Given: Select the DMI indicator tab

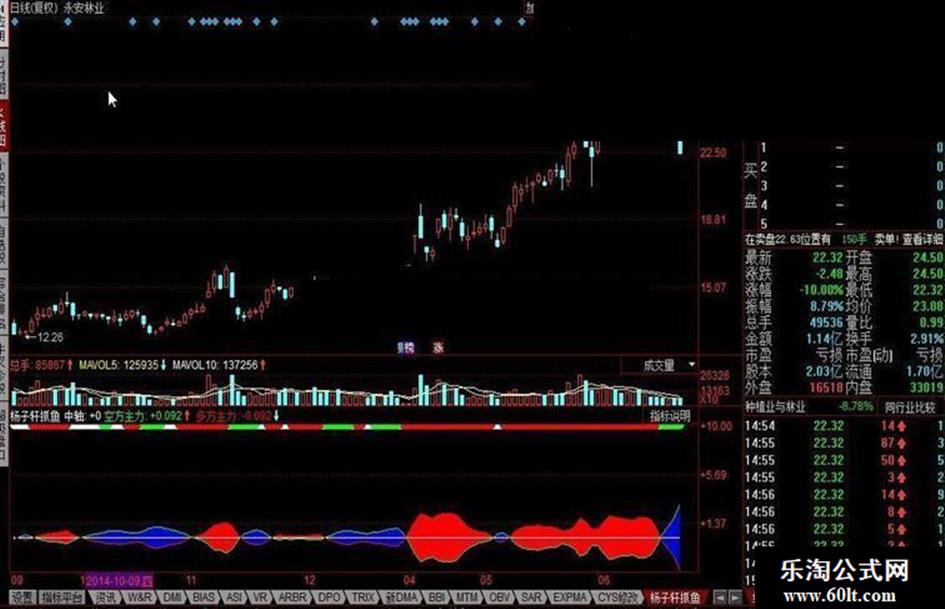Looking at the screenshot, I should click(x=172, y=597).
